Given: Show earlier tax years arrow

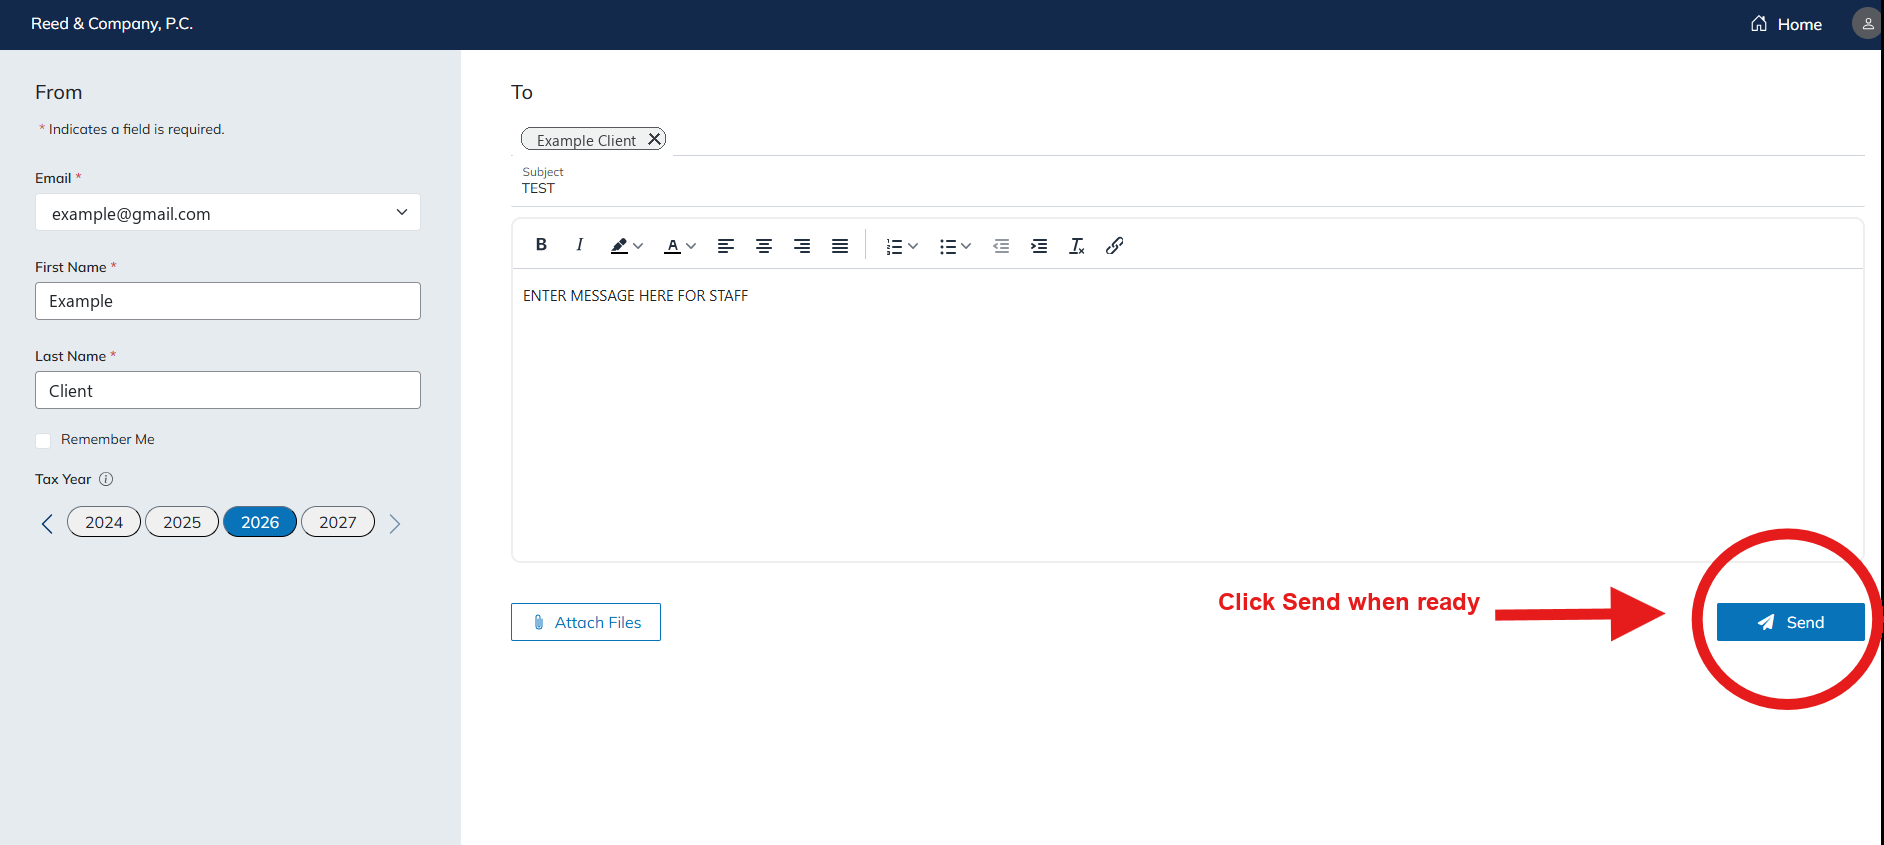Looking at the screenshot, I should 47,523.
